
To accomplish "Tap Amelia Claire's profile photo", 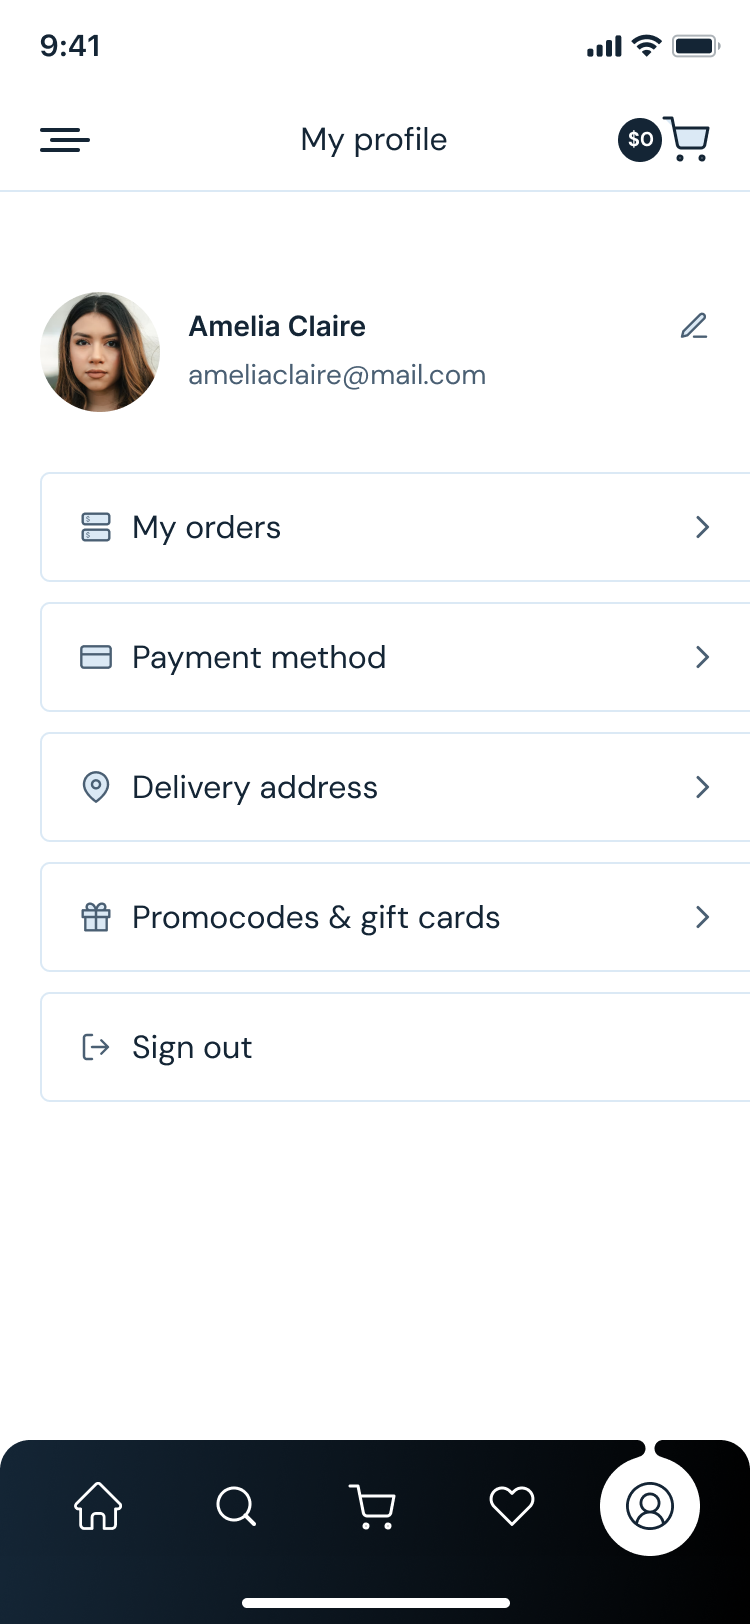I will click(x=100, y=352).
